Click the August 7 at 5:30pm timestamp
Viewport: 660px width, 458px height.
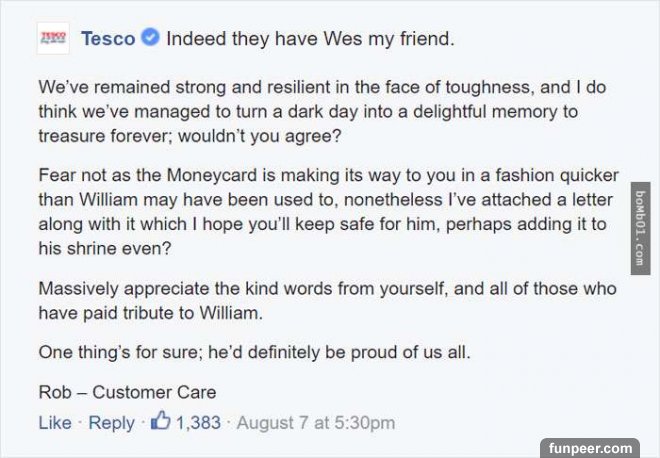pos(316,423)
